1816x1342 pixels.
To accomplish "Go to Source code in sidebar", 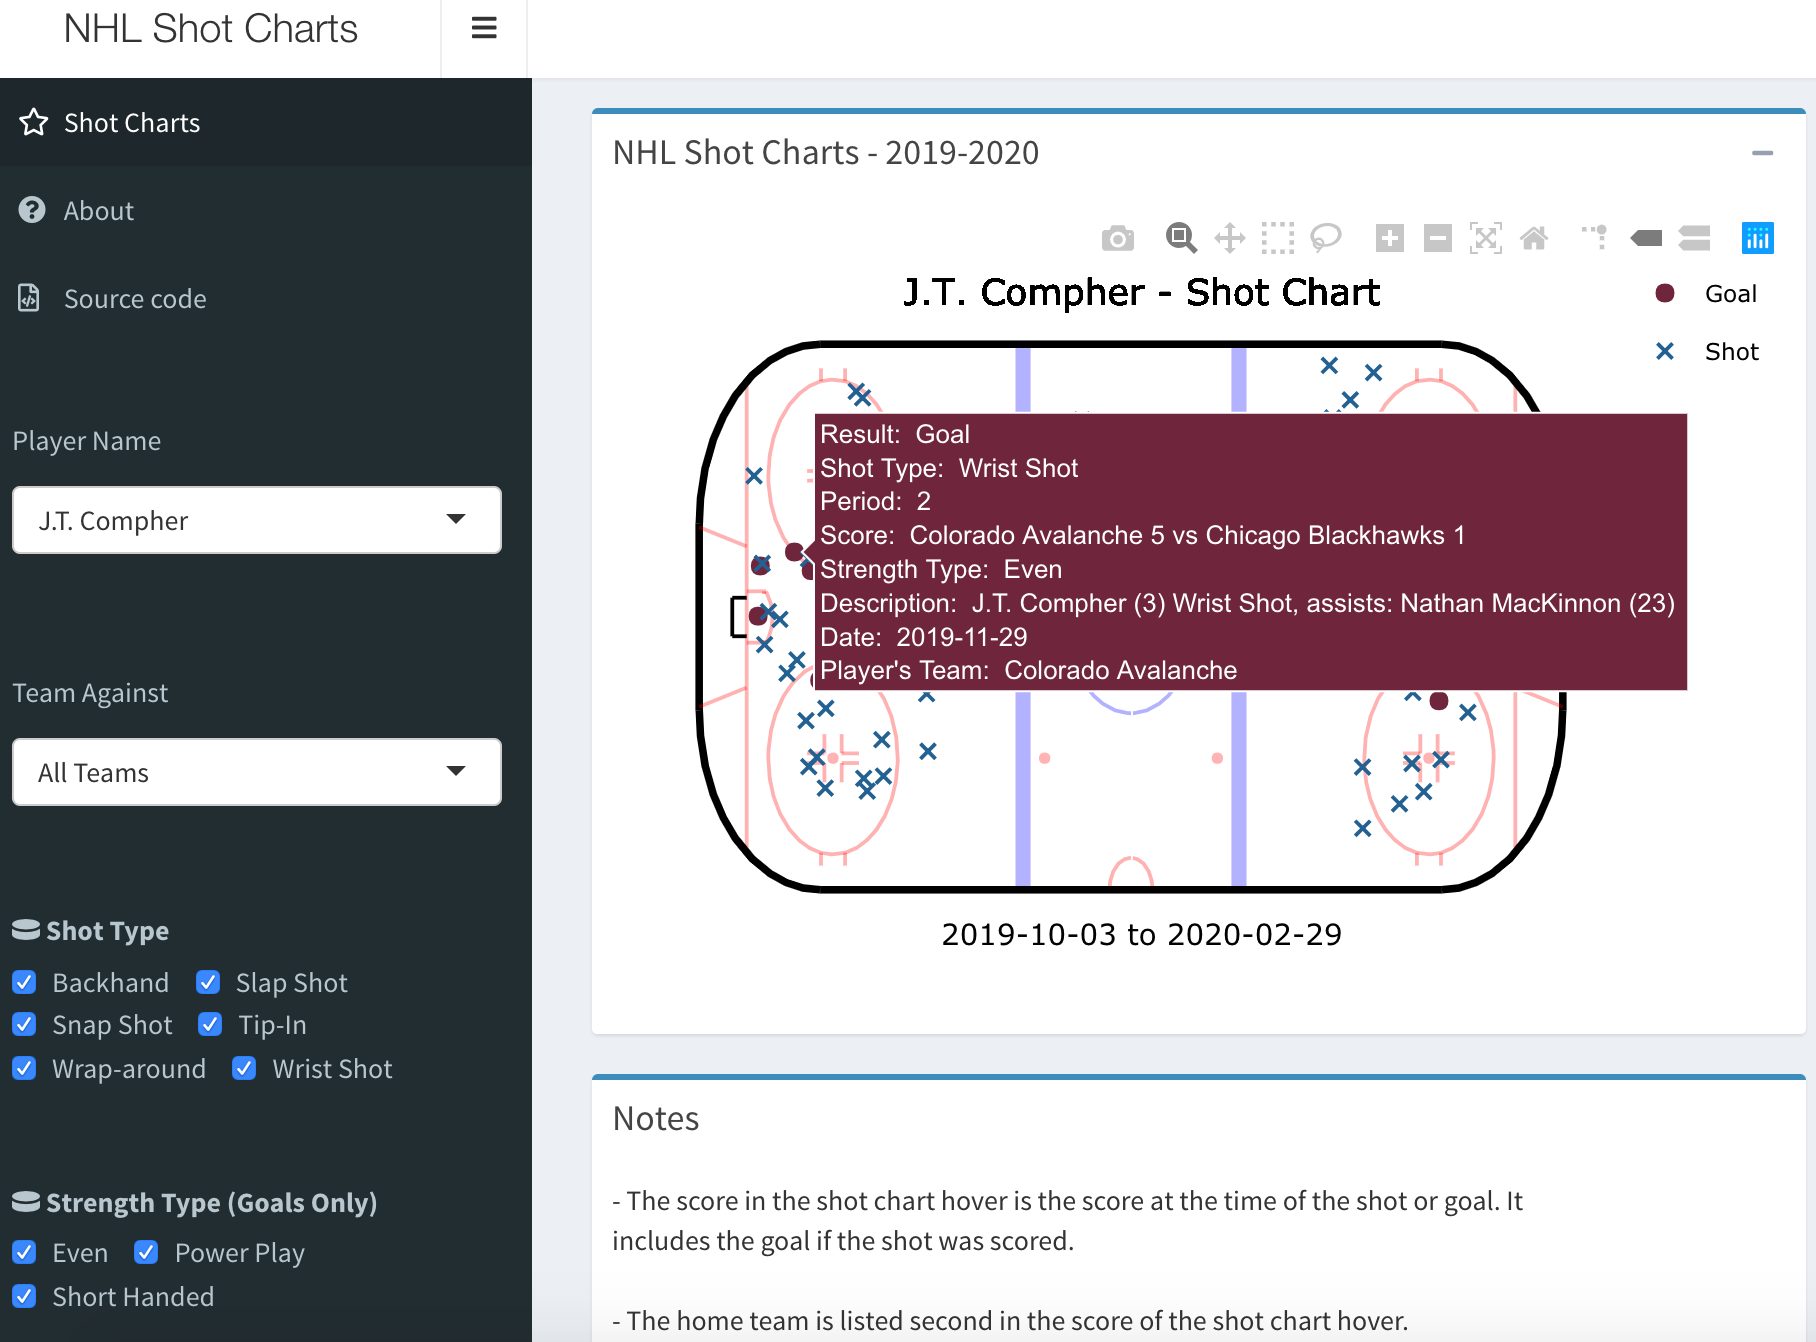I will [135, 299].
